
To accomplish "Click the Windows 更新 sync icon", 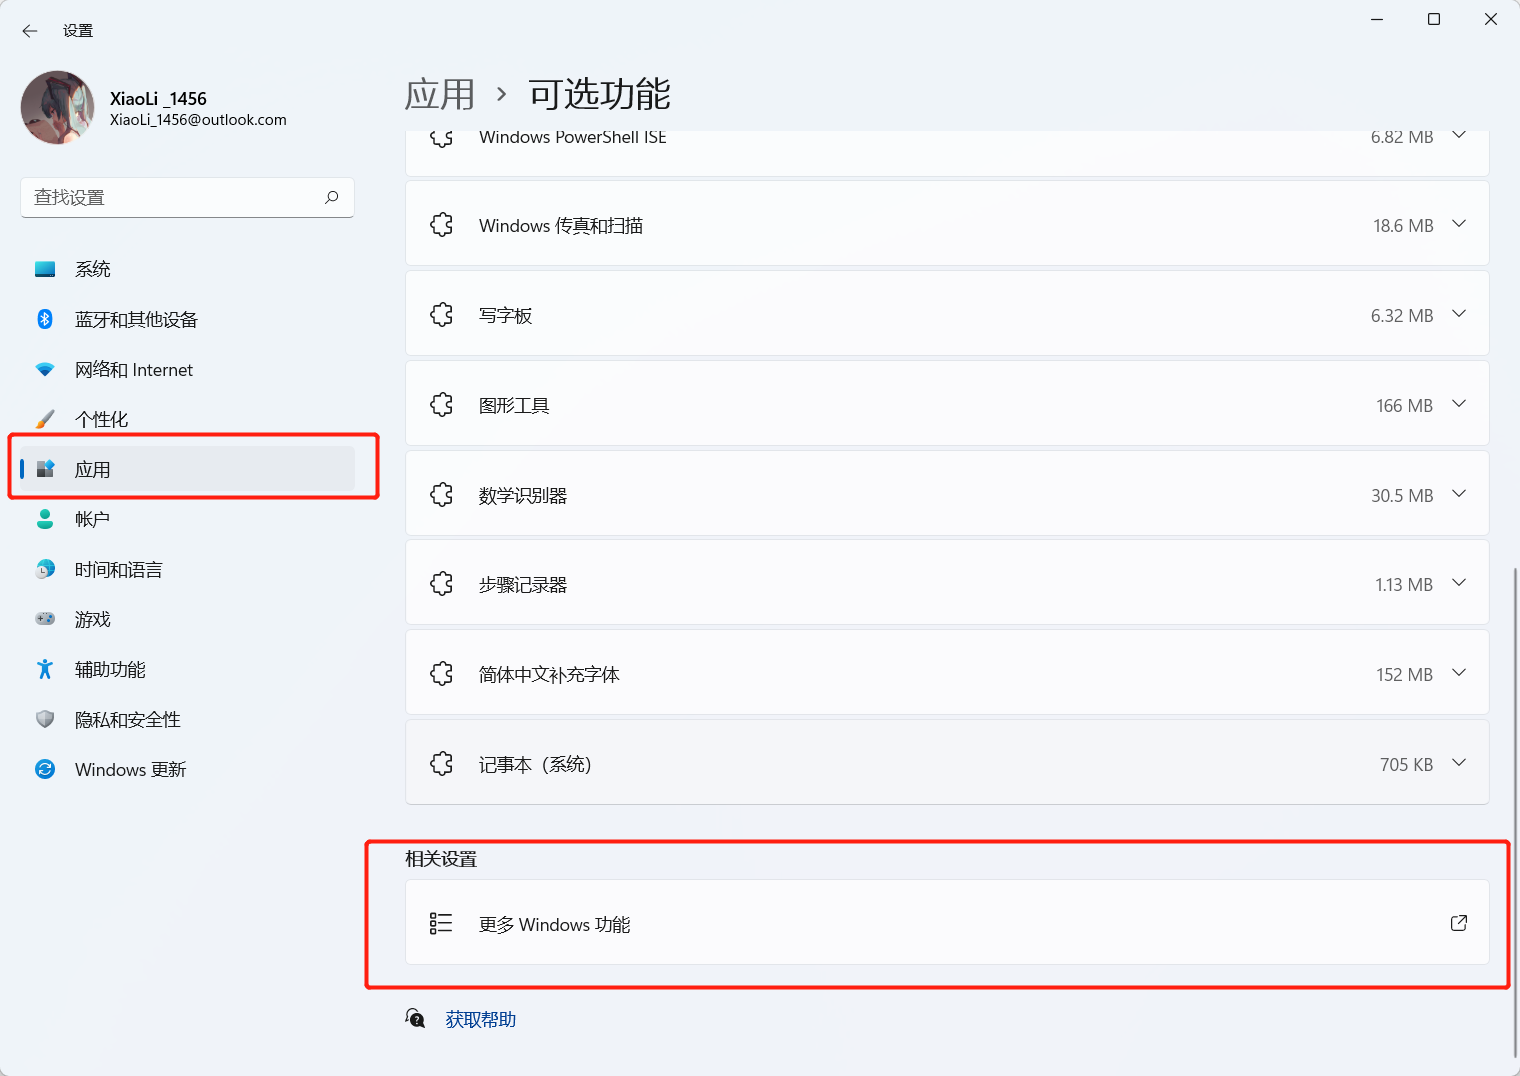I will point(45,769).
